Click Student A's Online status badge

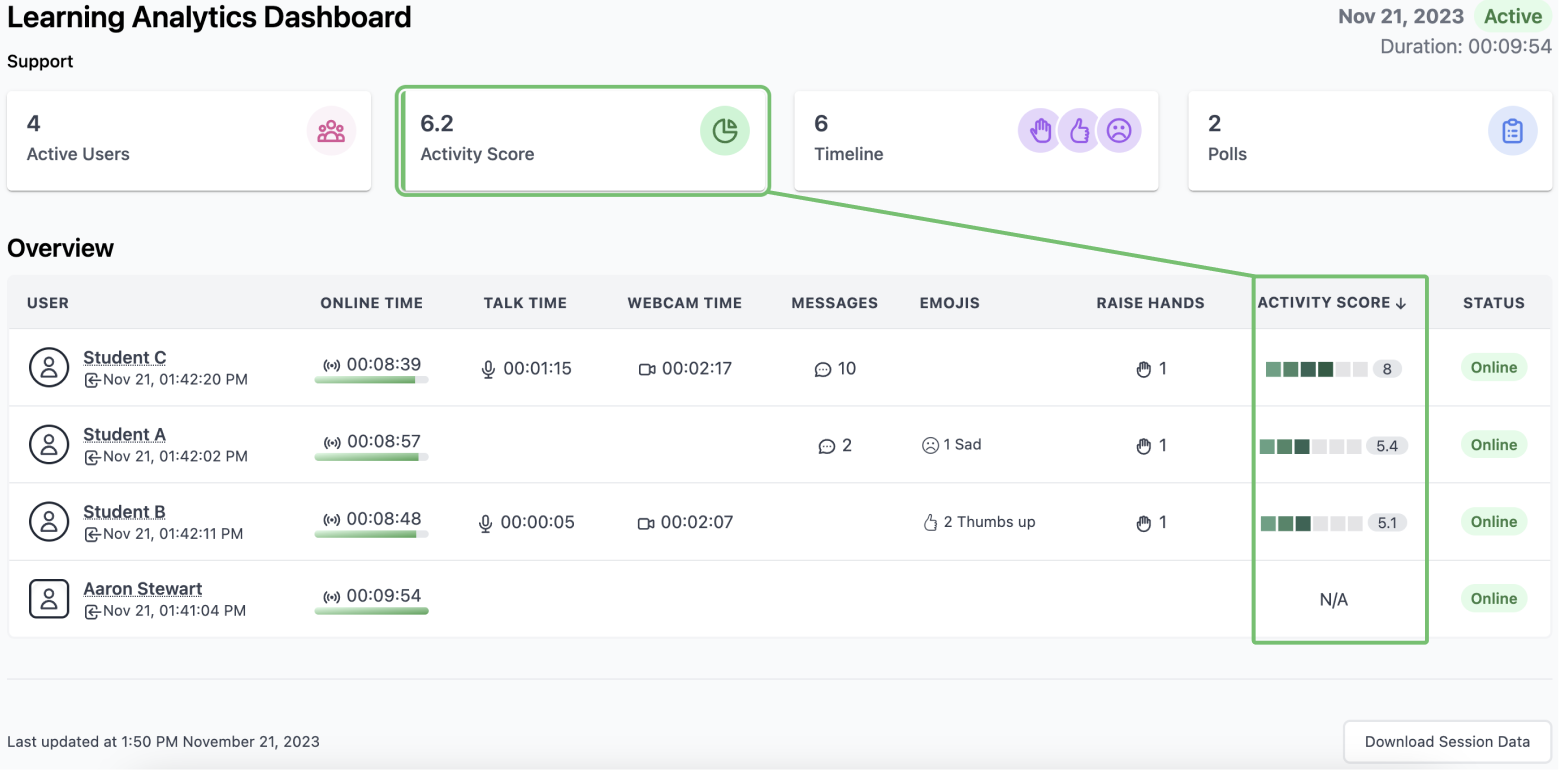1494,445
